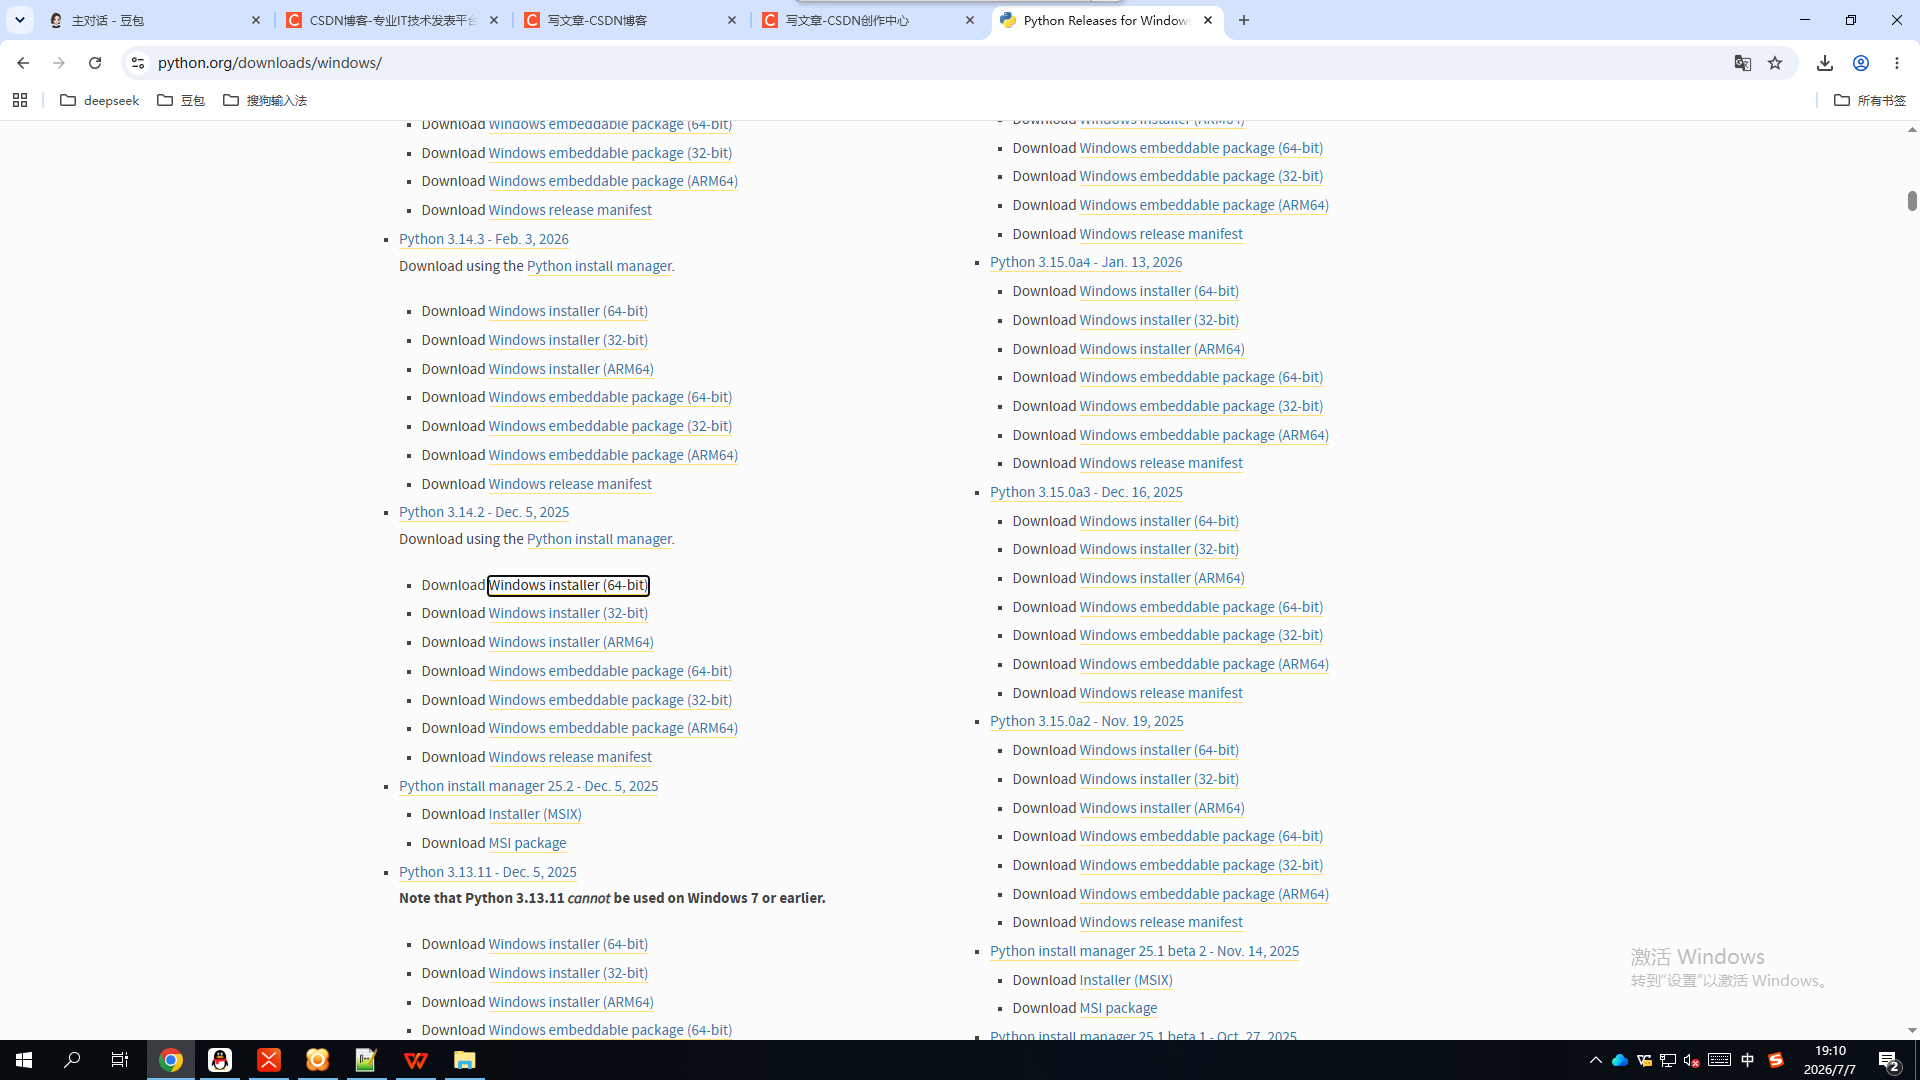
Task: Open the Chrome profile menu
Action: tap(1861, 63)
